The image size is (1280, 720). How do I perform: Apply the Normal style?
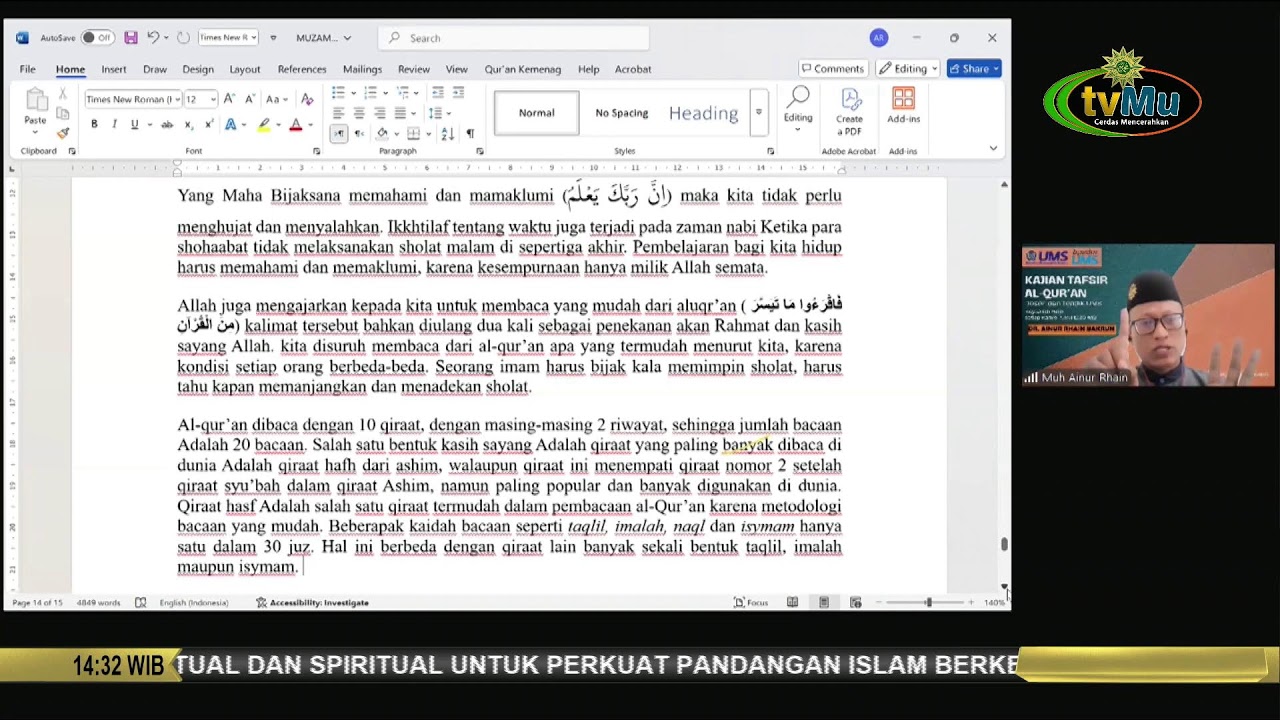click(x=536, y=113)
